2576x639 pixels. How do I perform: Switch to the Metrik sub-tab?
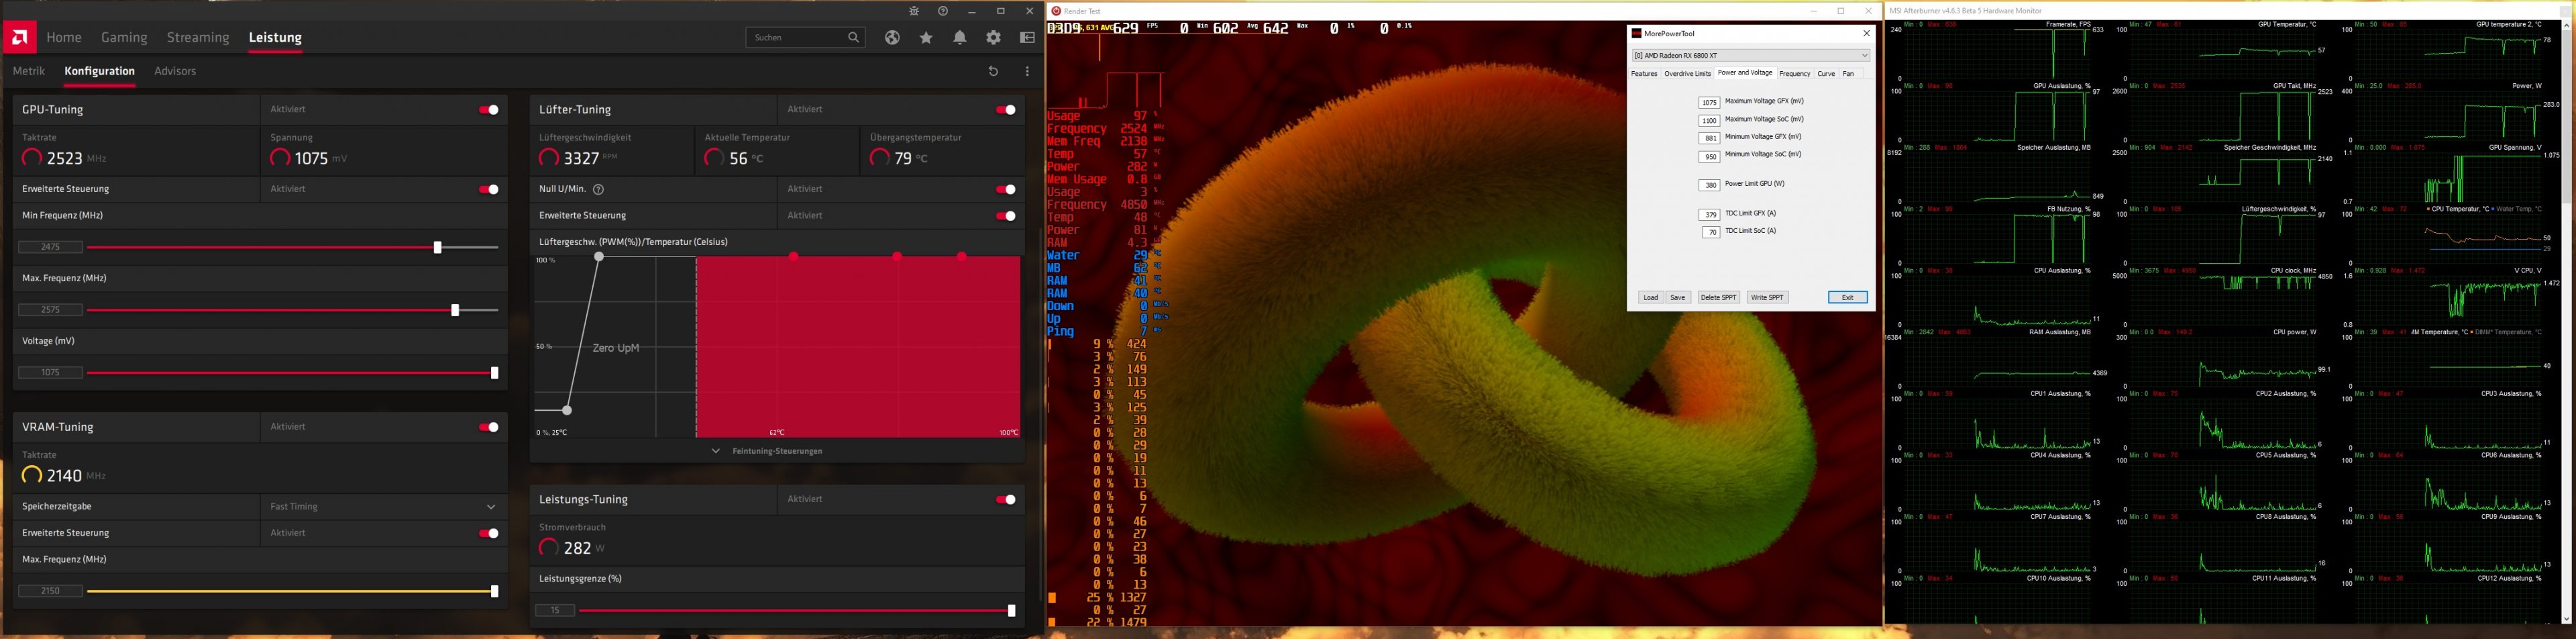coord(29,71)
